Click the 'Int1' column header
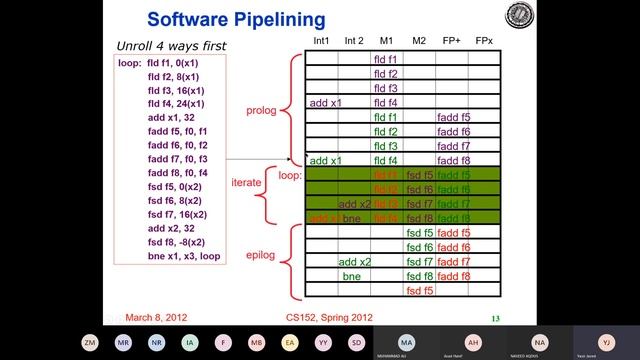 coord(321,41)
